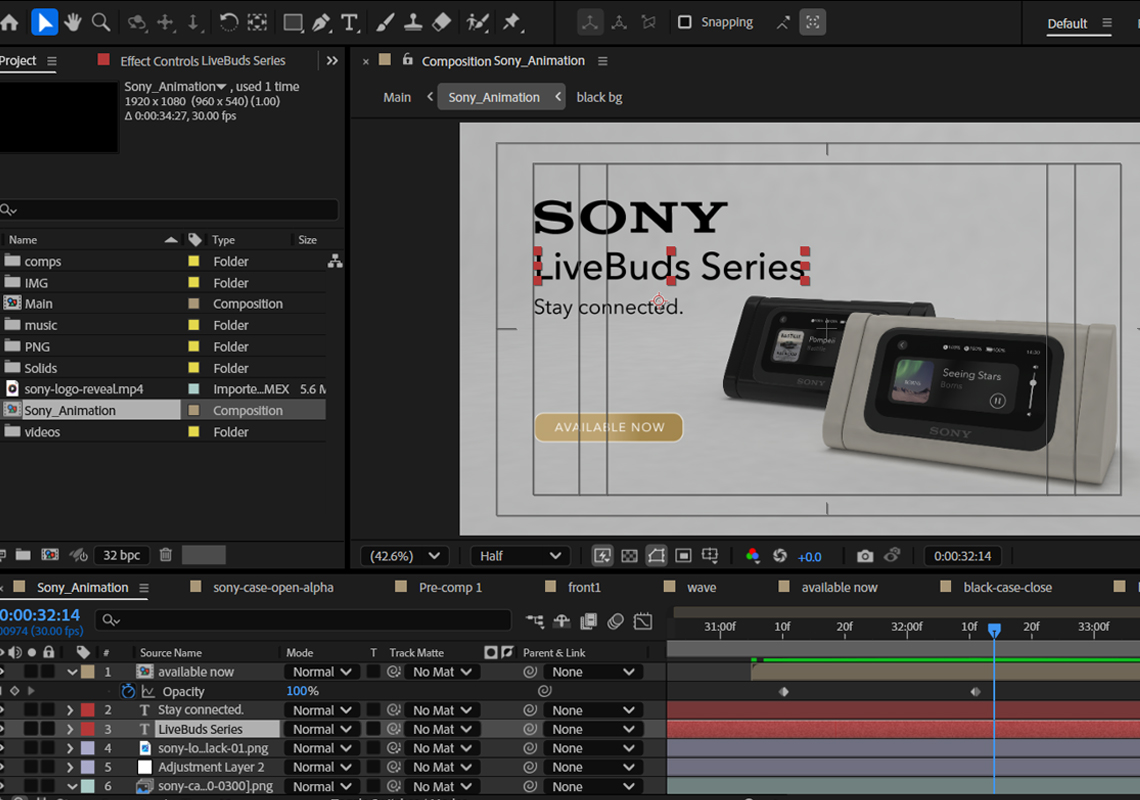Toggle the Opacity stopwatch keyframe control
The width and height of the screenshot is (1140, 800).
128,691
